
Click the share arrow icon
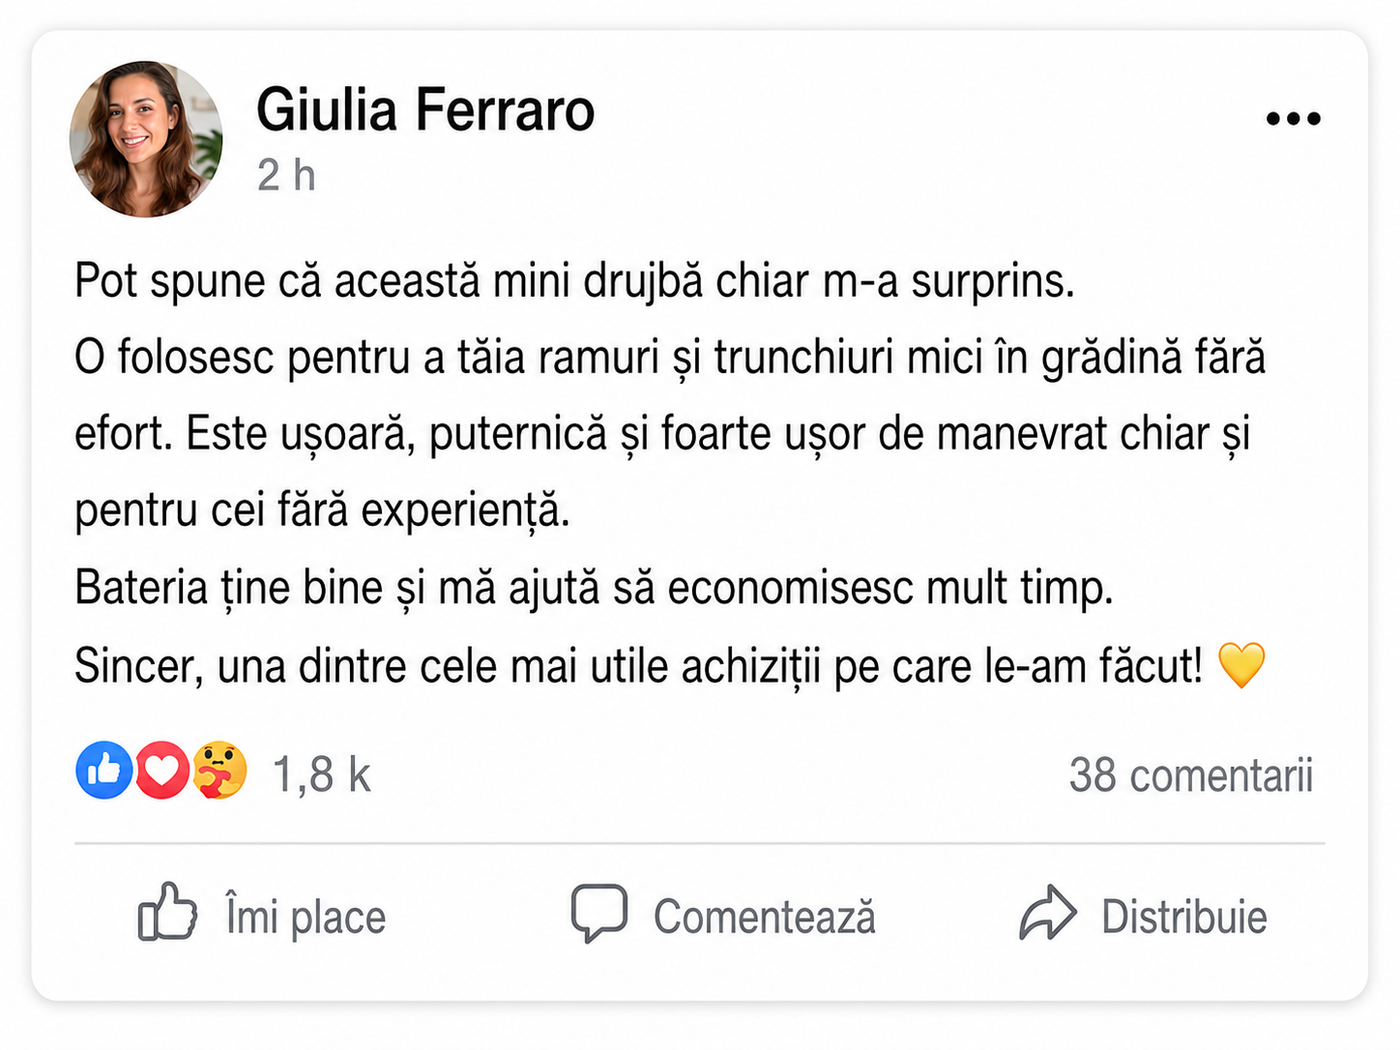(1047, 912)
